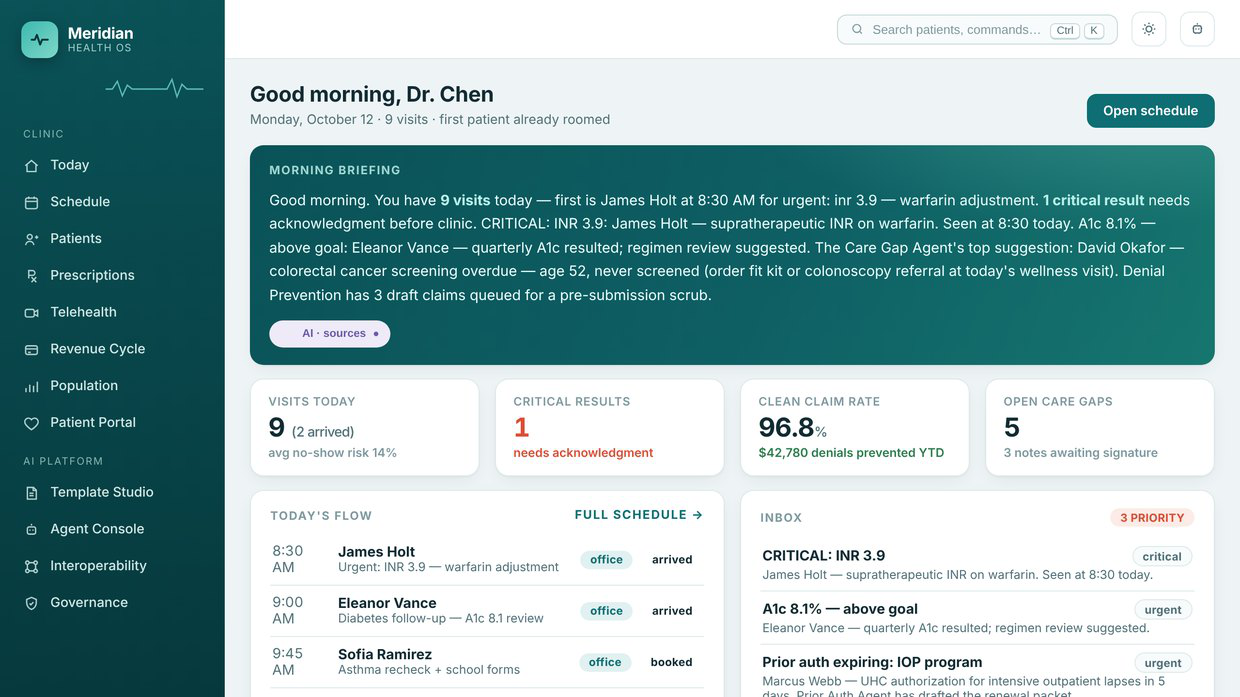Open the Visits Today card

[364, 427]
